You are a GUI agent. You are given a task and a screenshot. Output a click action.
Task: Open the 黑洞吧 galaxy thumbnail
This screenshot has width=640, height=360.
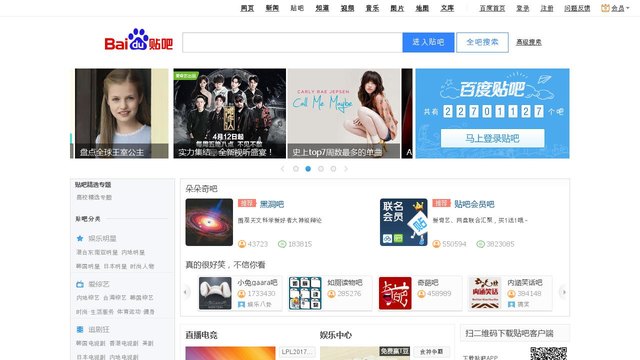209,222
